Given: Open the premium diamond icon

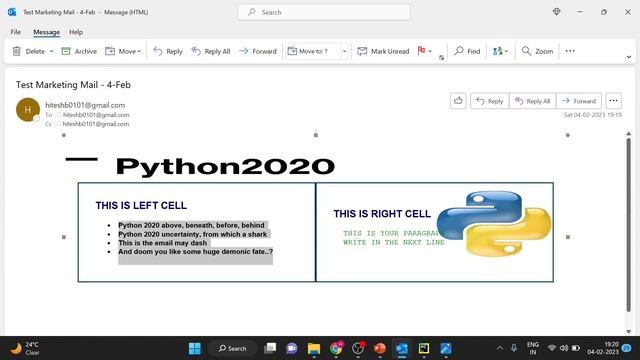Looking at the screenshot, I should pyautogui.click(x=556, y=12).
